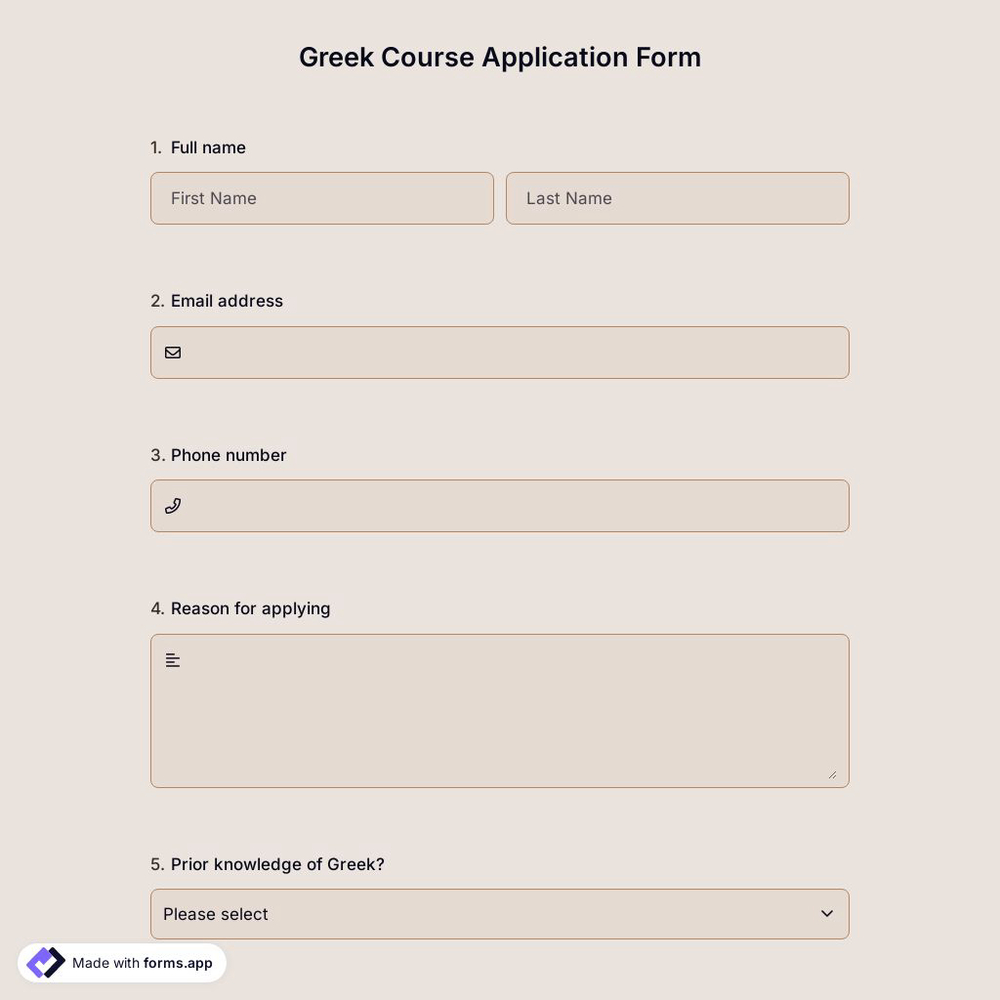Viewport: 1000px width, 1000px height.
Task: Click the Phone number input box
Action: coord(500,505)
